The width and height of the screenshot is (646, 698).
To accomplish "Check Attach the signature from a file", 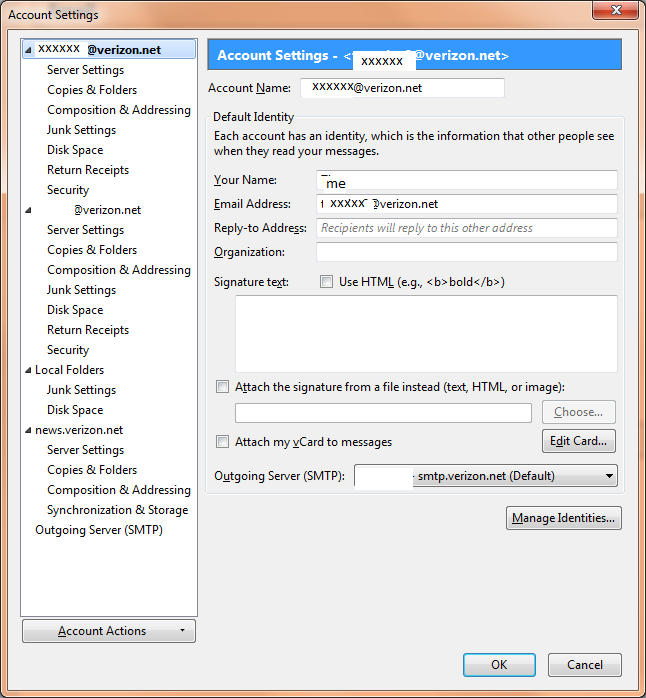I will [222, 386].
